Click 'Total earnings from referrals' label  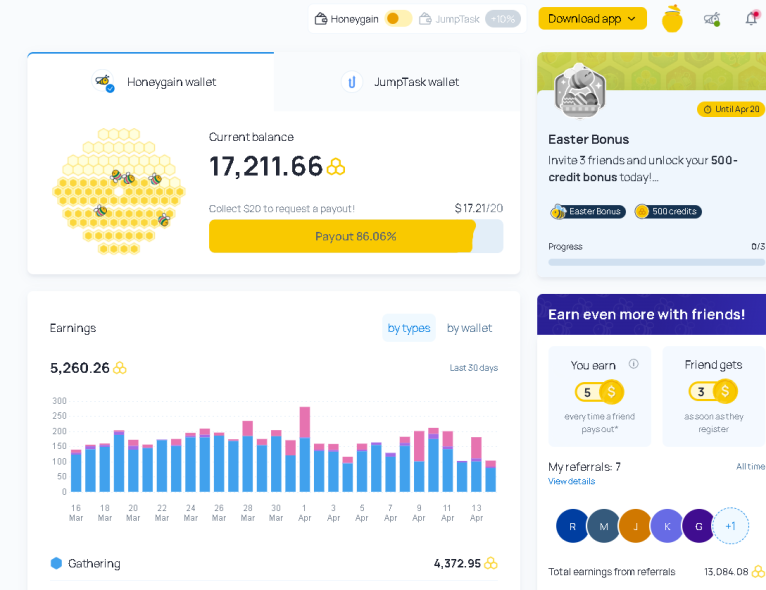612,572
